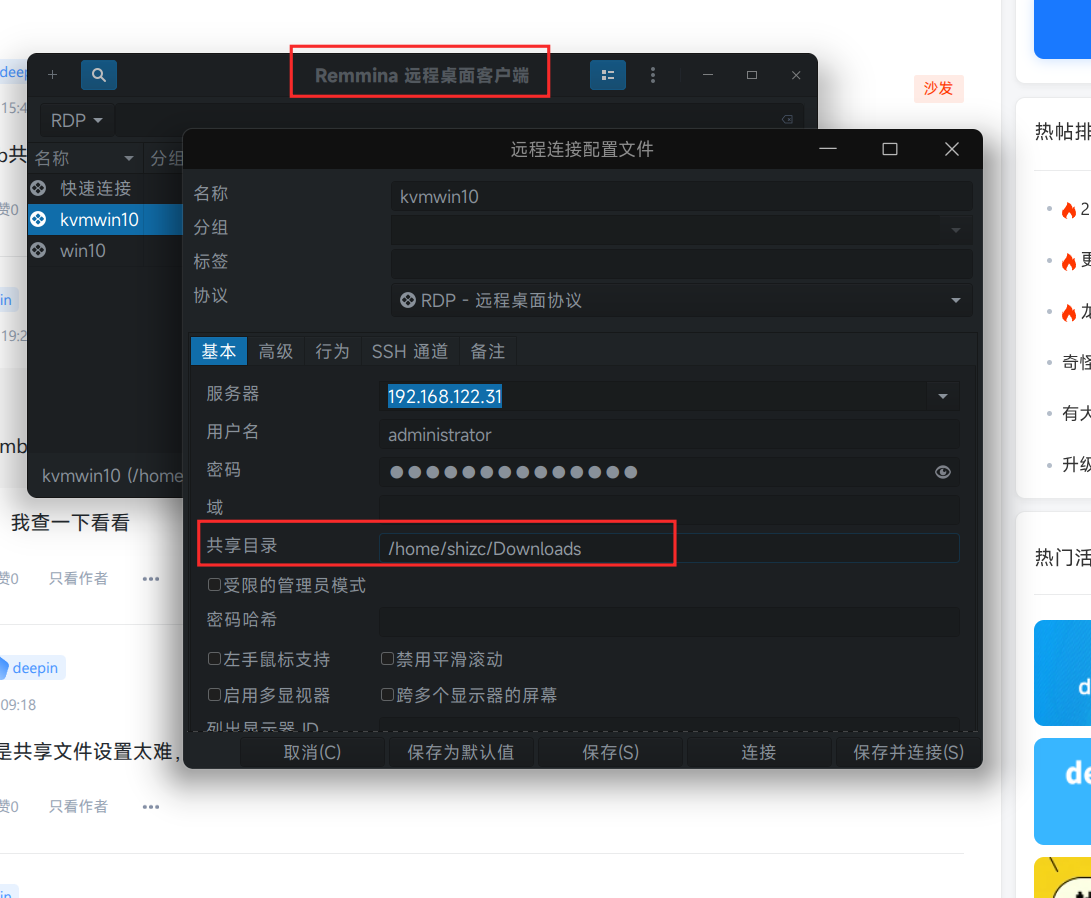Open the SSH 通道 tab

(410, 351)
